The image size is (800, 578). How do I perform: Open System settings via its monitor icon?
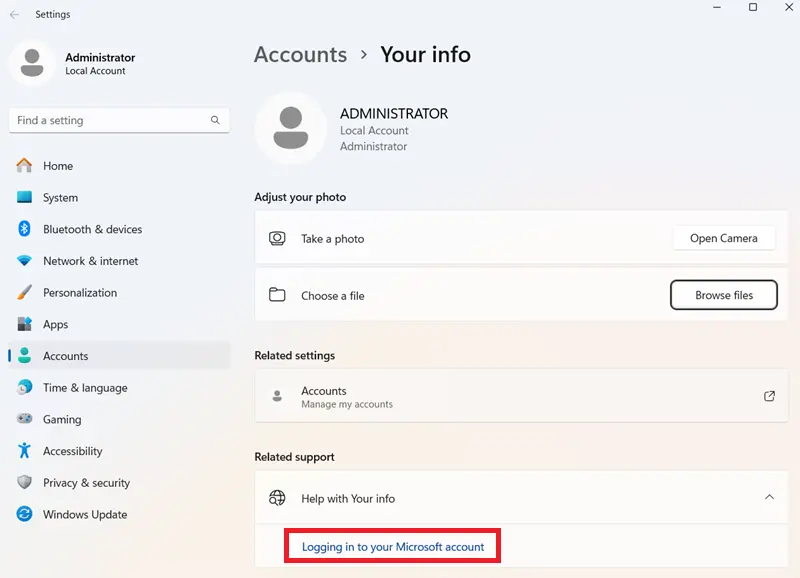coord(24,198)
